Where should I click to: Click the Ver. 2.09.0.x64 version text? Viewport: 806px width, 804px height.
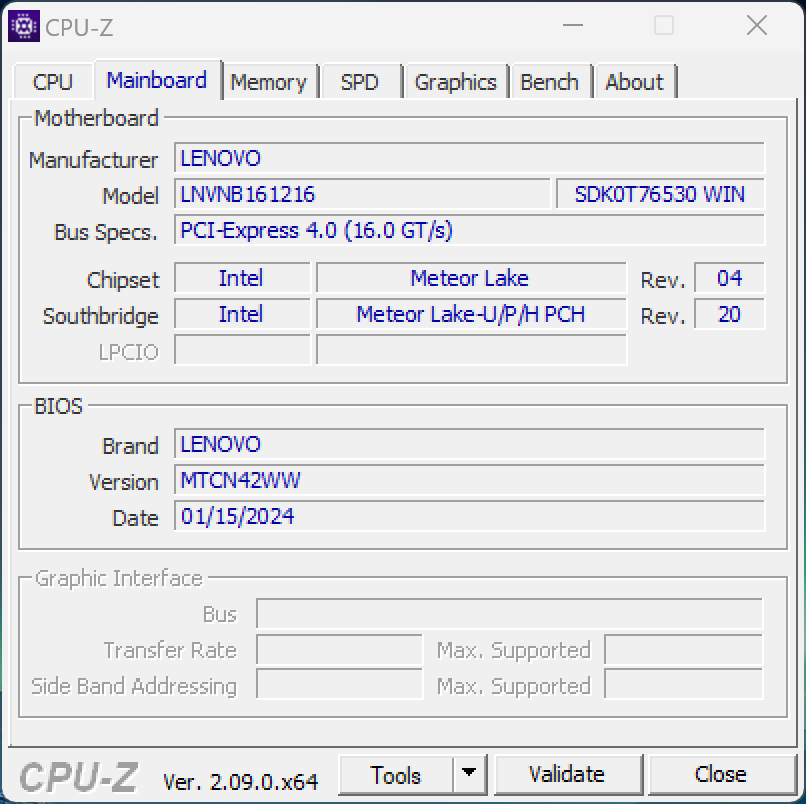[x=241, y=782]
